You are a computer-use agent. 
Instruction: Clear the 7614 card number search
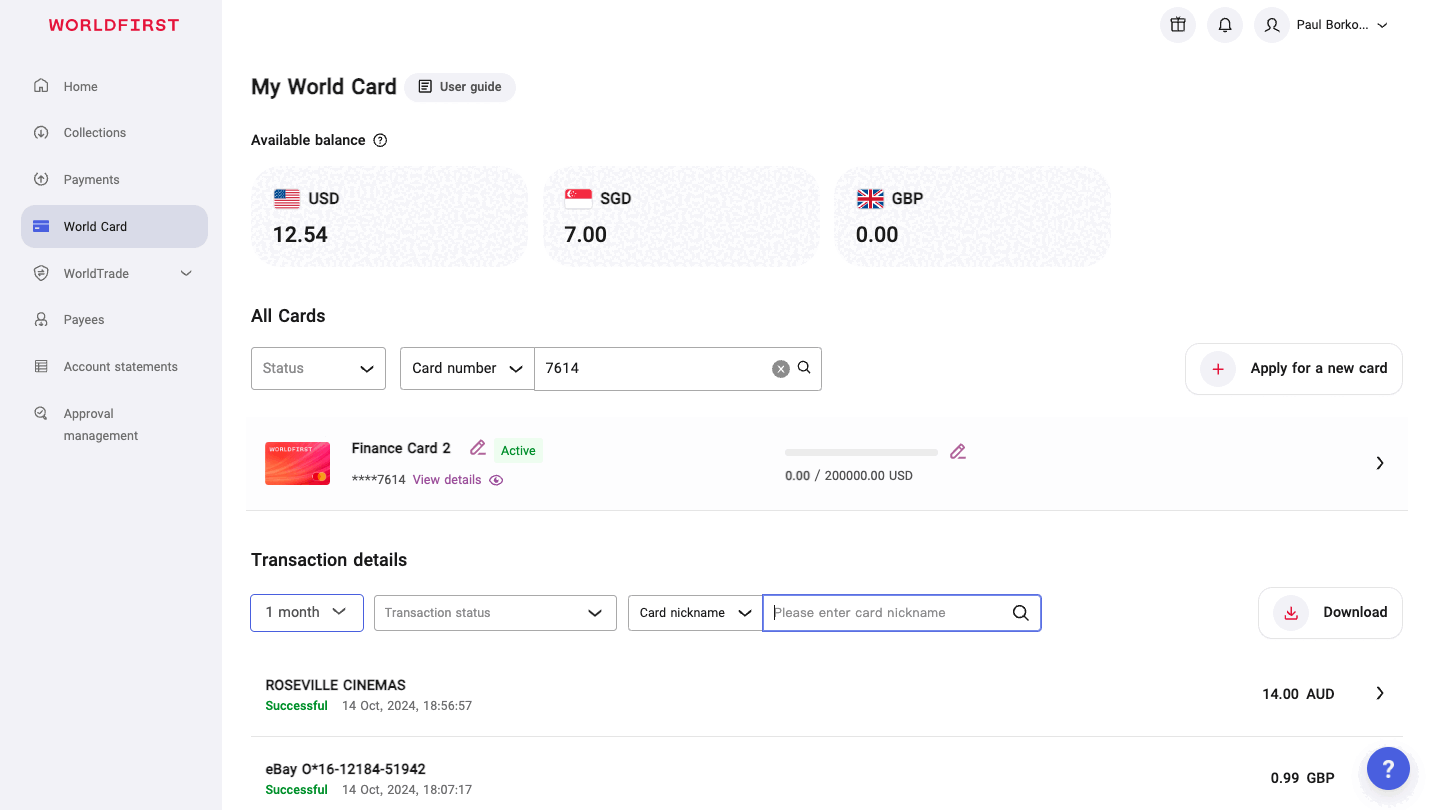point(781,369)
